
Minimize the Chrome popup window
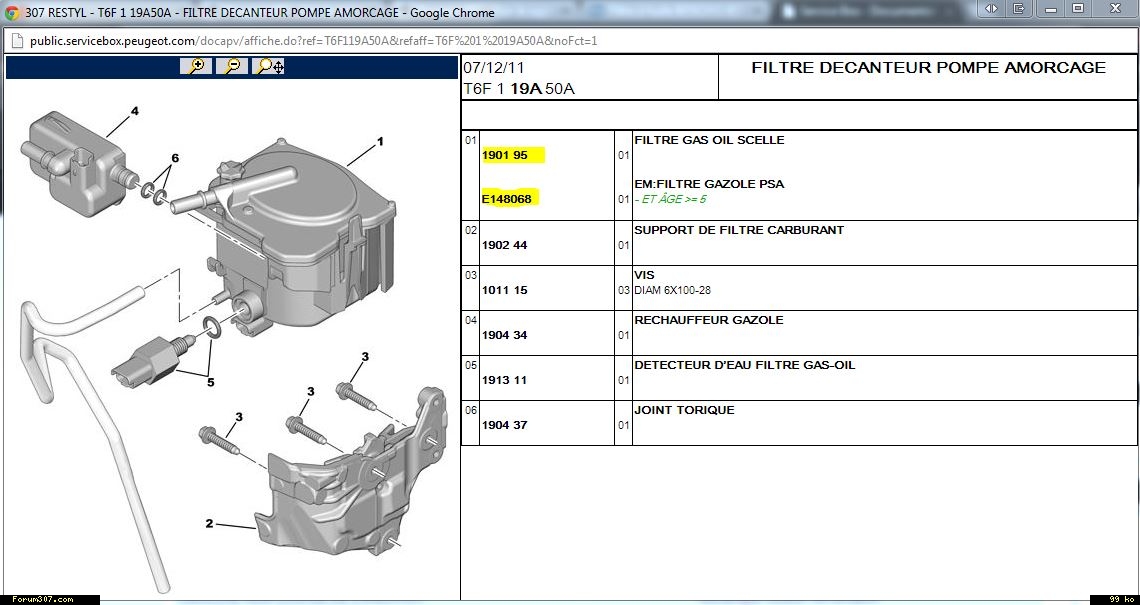[x=1051, y=9]
